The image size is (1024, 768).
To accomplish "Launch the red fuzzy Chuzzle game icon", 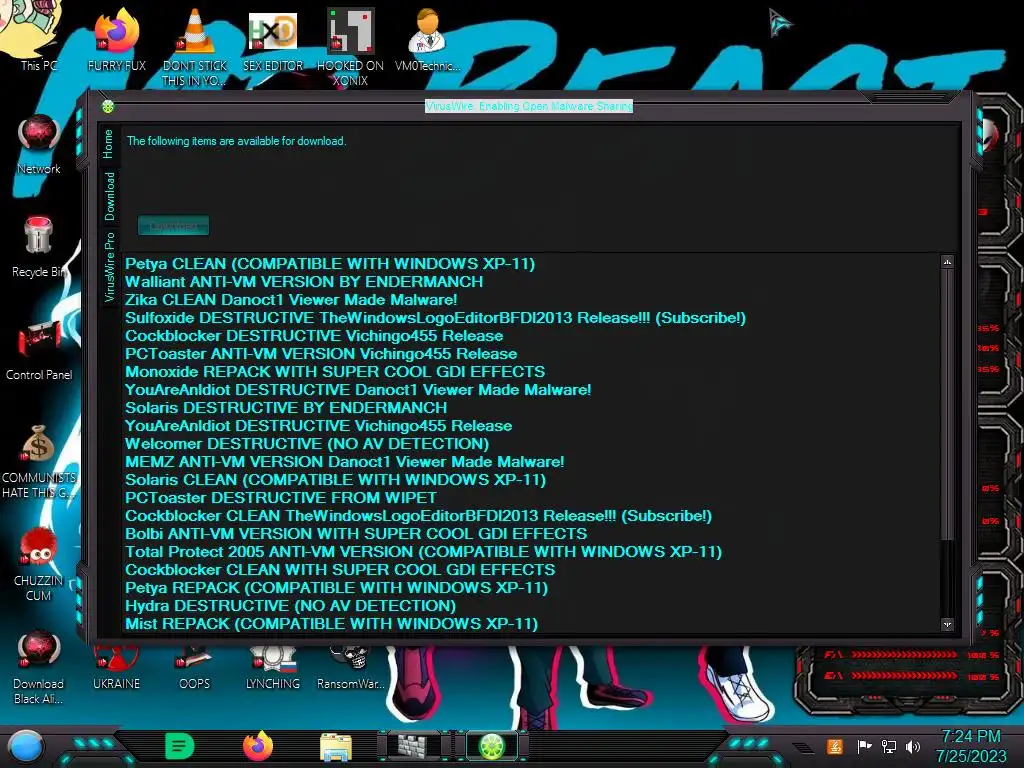I will tap(39, 563).
